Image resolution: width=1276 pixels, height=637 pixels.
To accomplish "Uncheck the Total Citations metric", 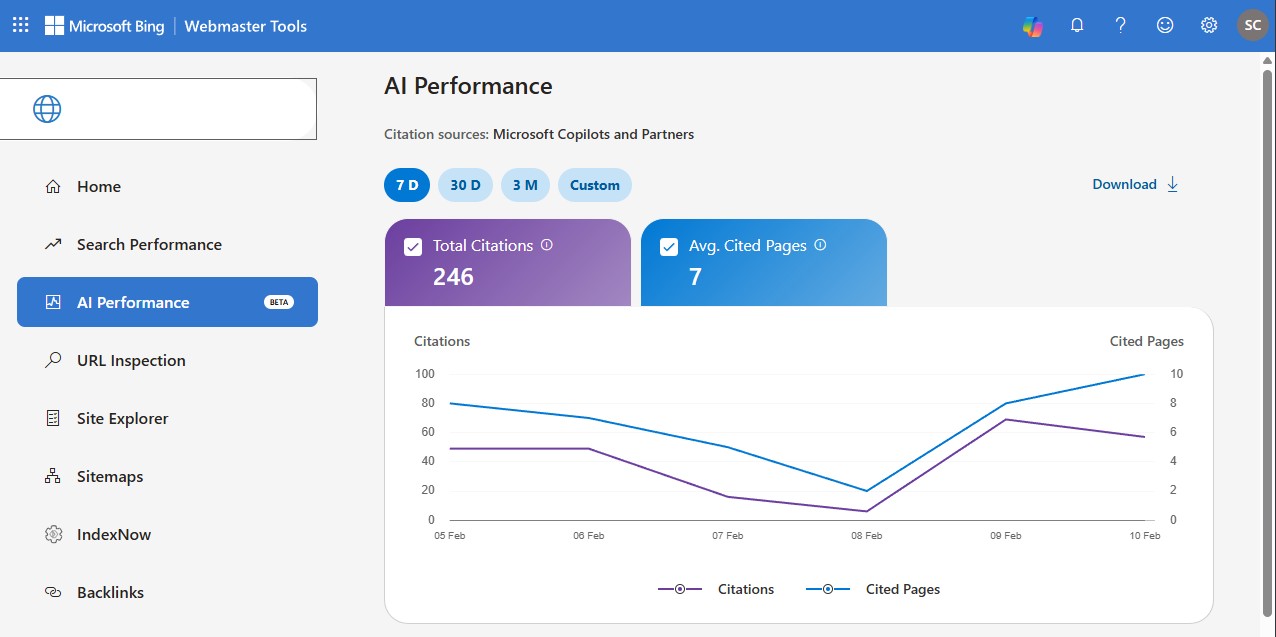I will [413, 246].
